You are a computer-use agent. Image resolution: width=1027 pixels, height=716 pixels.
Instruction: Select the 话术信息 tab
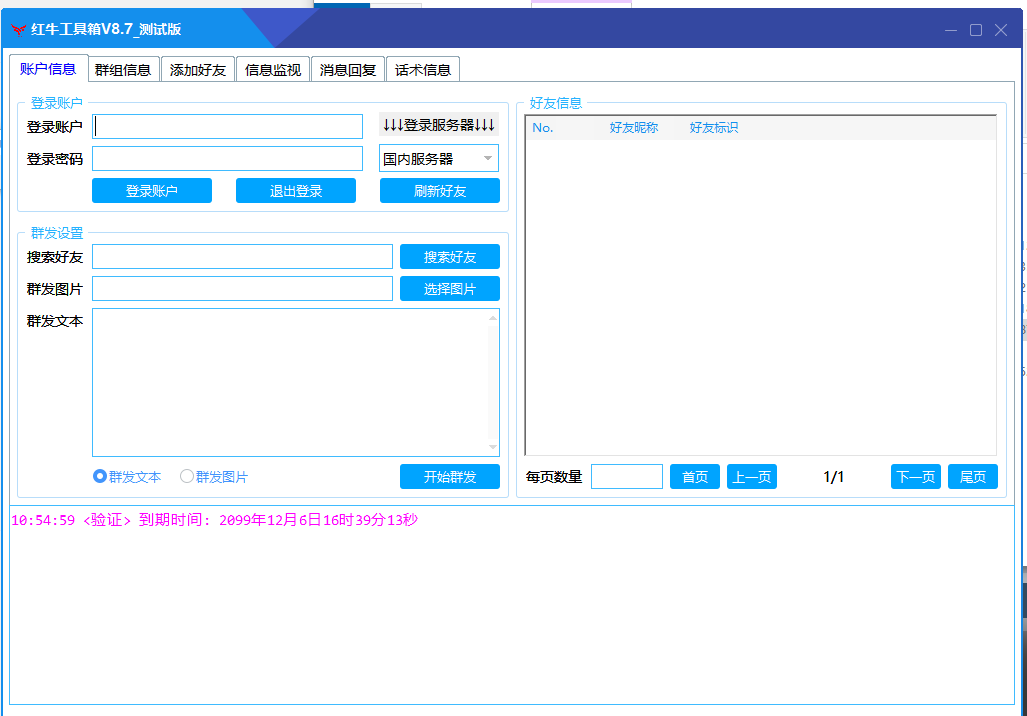423,70
